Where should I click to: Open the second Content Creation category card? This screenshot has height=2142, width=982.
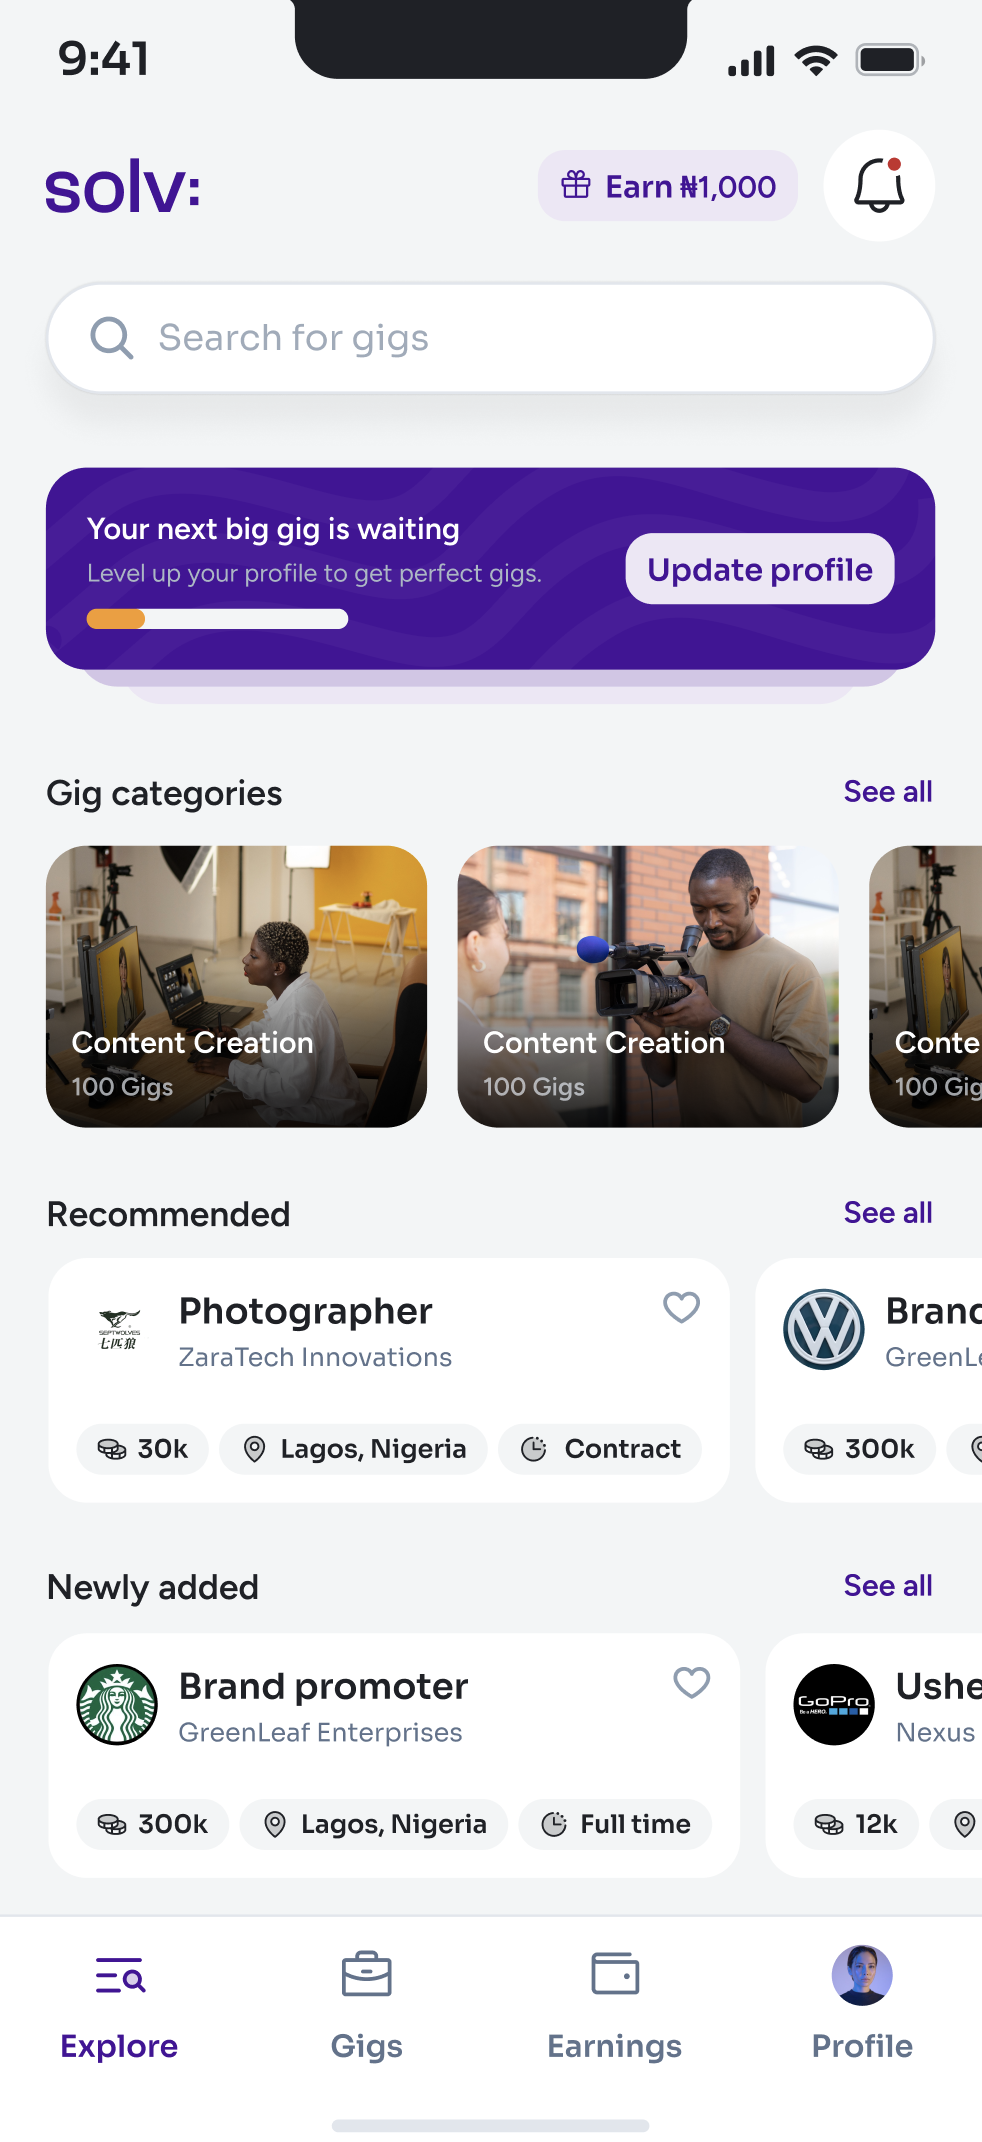(x=648, y=986)
